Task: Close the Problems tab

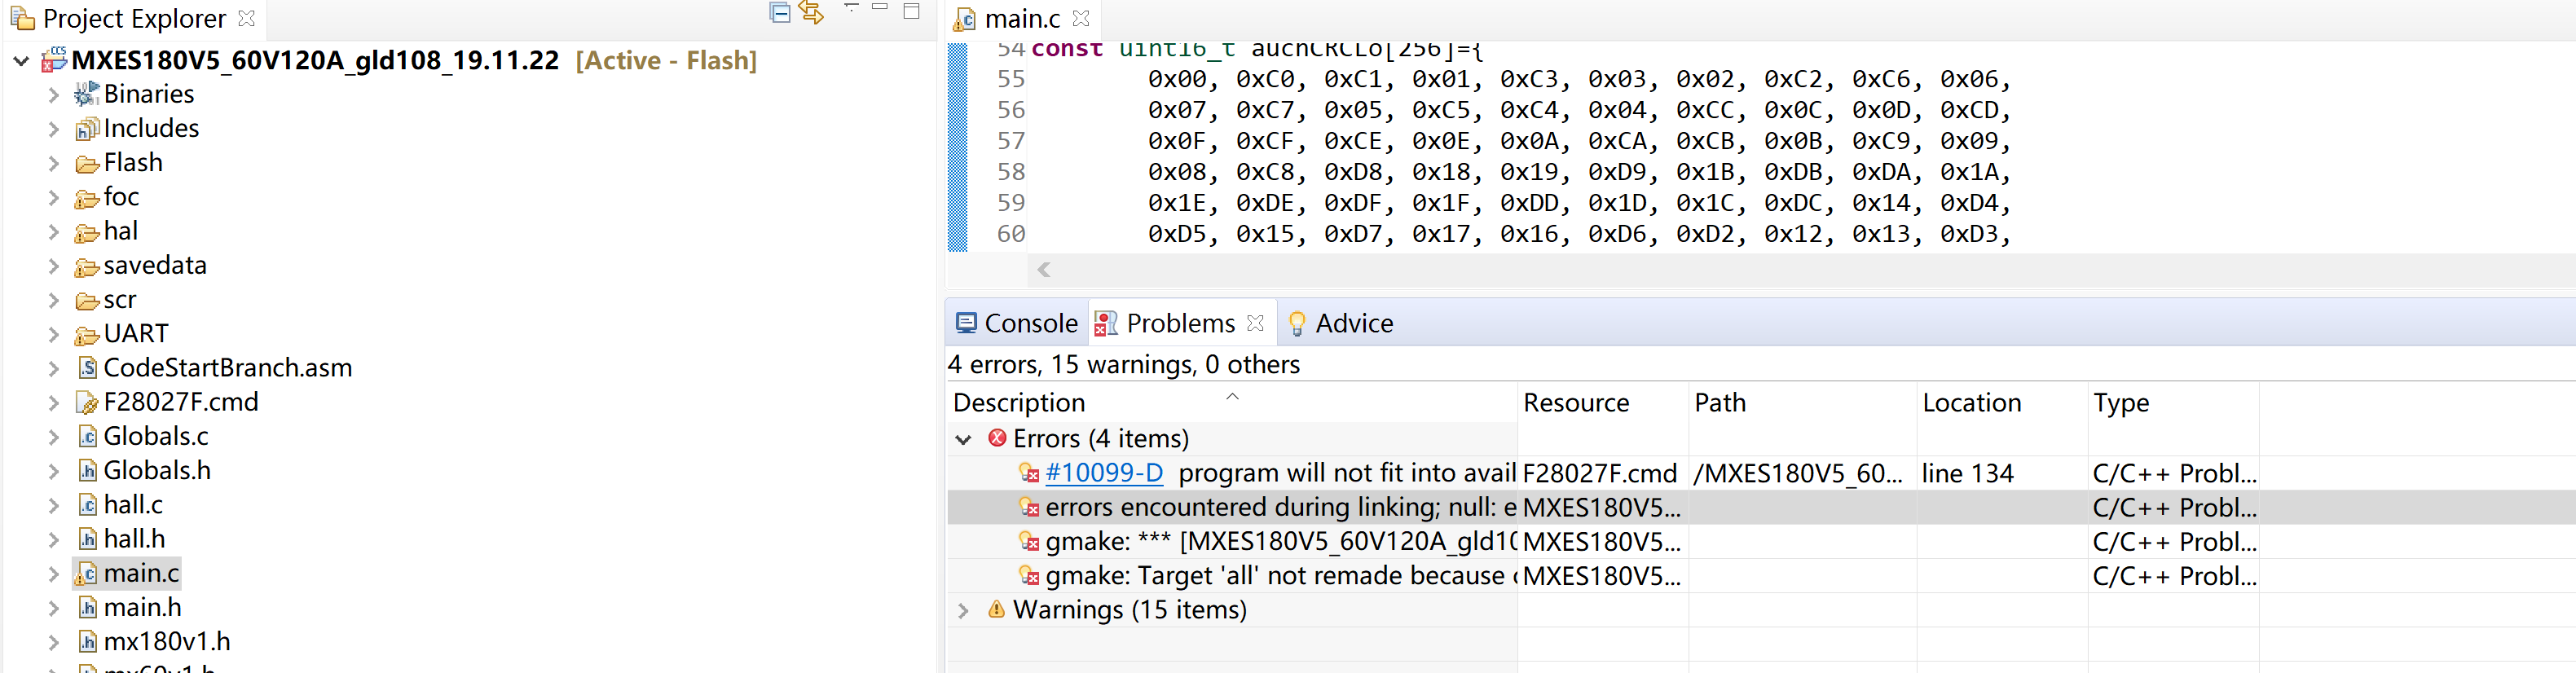Action: [x=1255, y=323]
